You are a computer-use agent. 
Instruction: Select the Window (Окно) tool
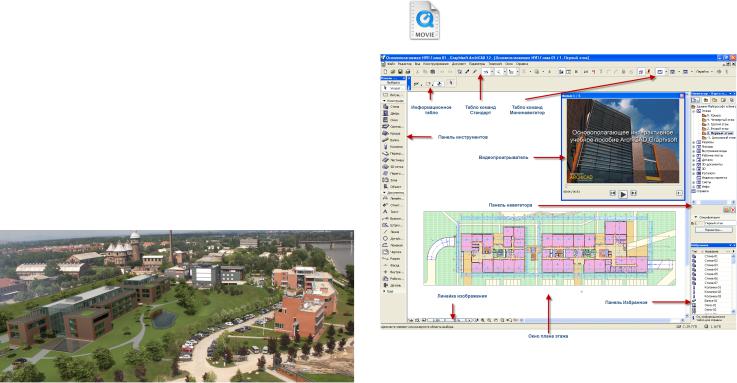[392, 120]
